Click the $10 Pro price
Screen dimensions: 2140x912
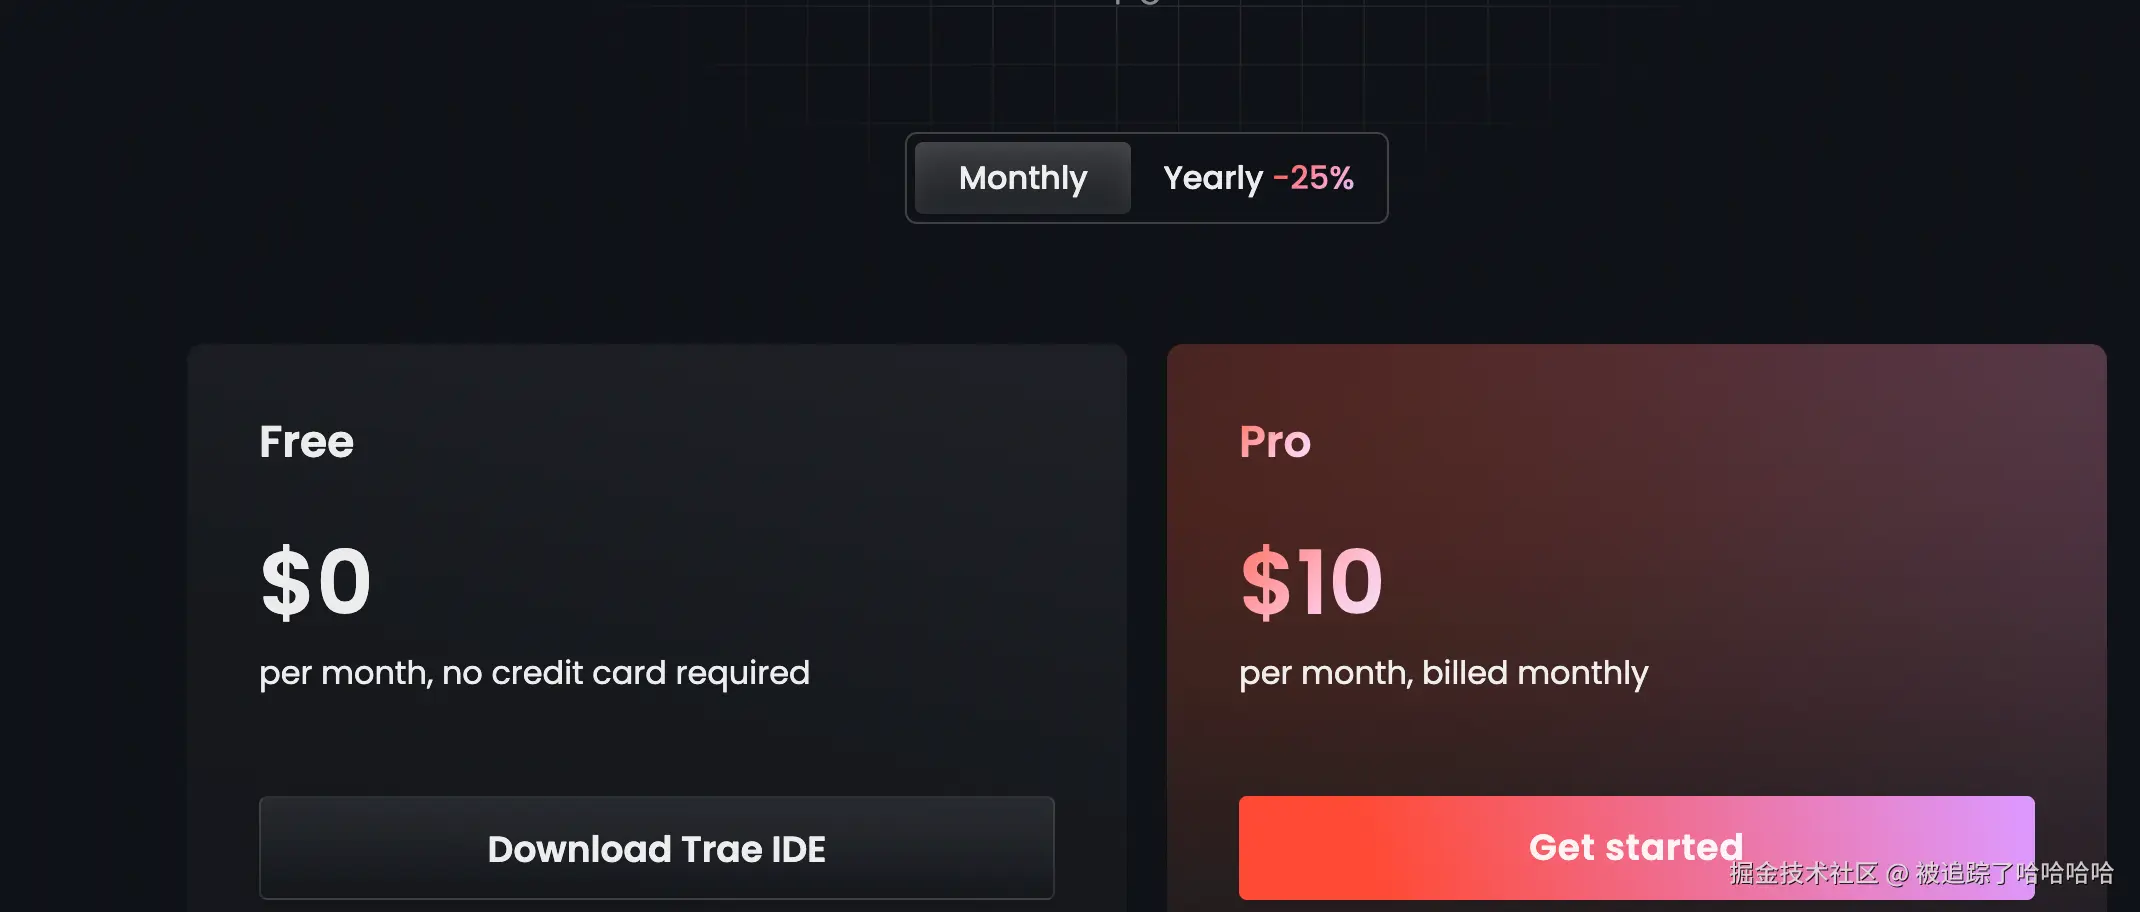point(1311,582)
